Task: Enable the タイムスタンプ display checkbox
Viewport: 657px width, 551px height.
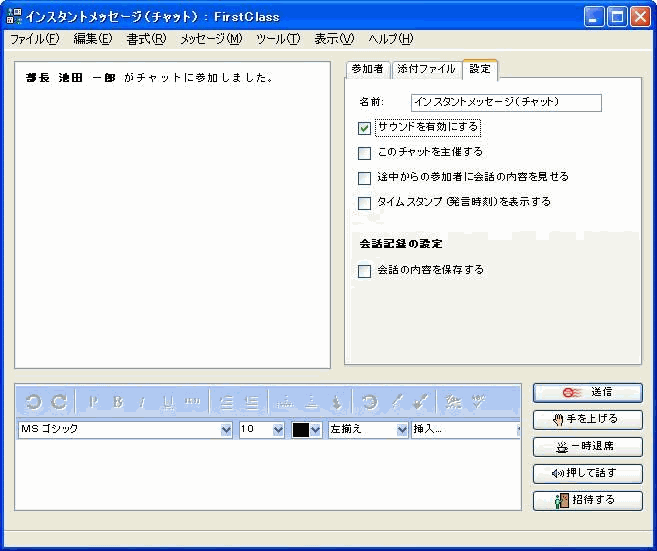Action: click(365, 203)
